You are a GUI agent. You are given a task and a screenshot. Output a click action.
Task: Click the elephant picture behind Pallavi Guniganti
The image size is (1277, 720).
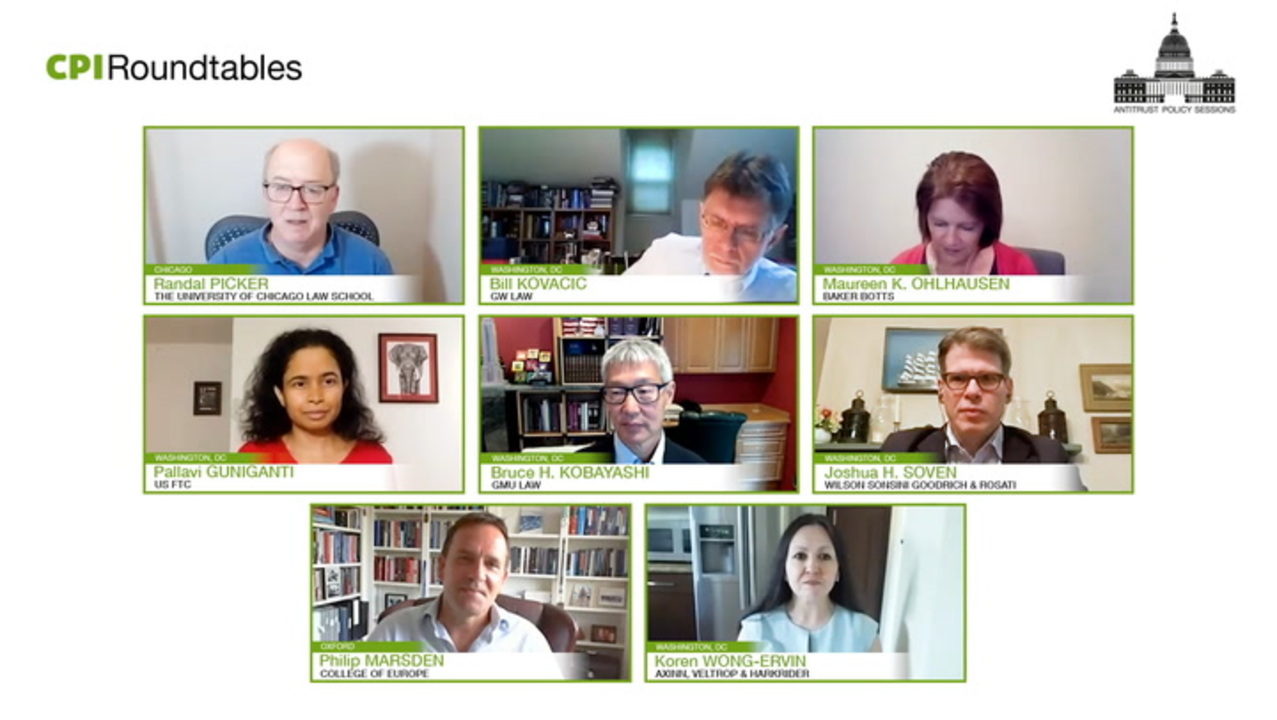(x=408, y=368)
